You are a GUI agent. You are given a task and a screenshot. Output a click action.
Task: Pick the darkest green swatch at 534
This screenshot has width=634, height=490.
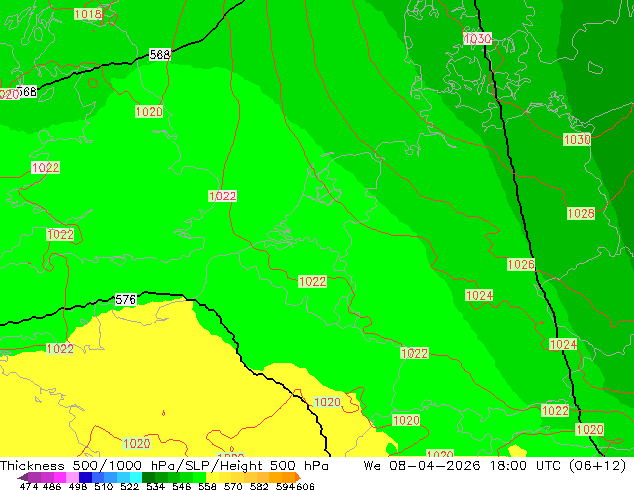(148, 477)
